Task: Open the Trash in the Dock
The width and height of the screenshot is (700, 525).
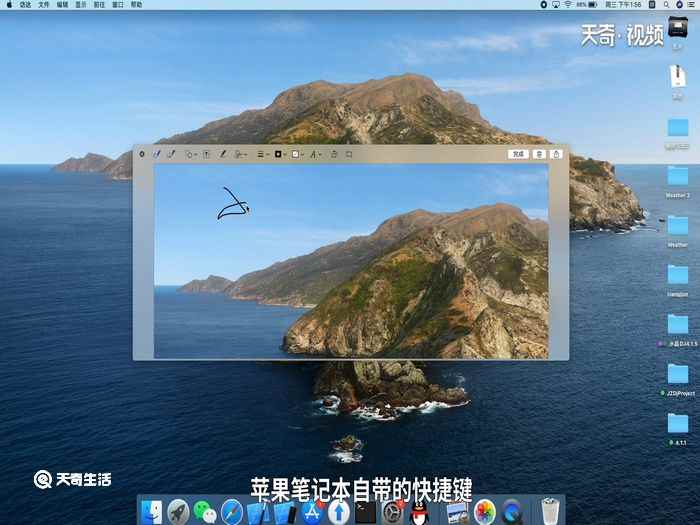Action: coord(550,512)
